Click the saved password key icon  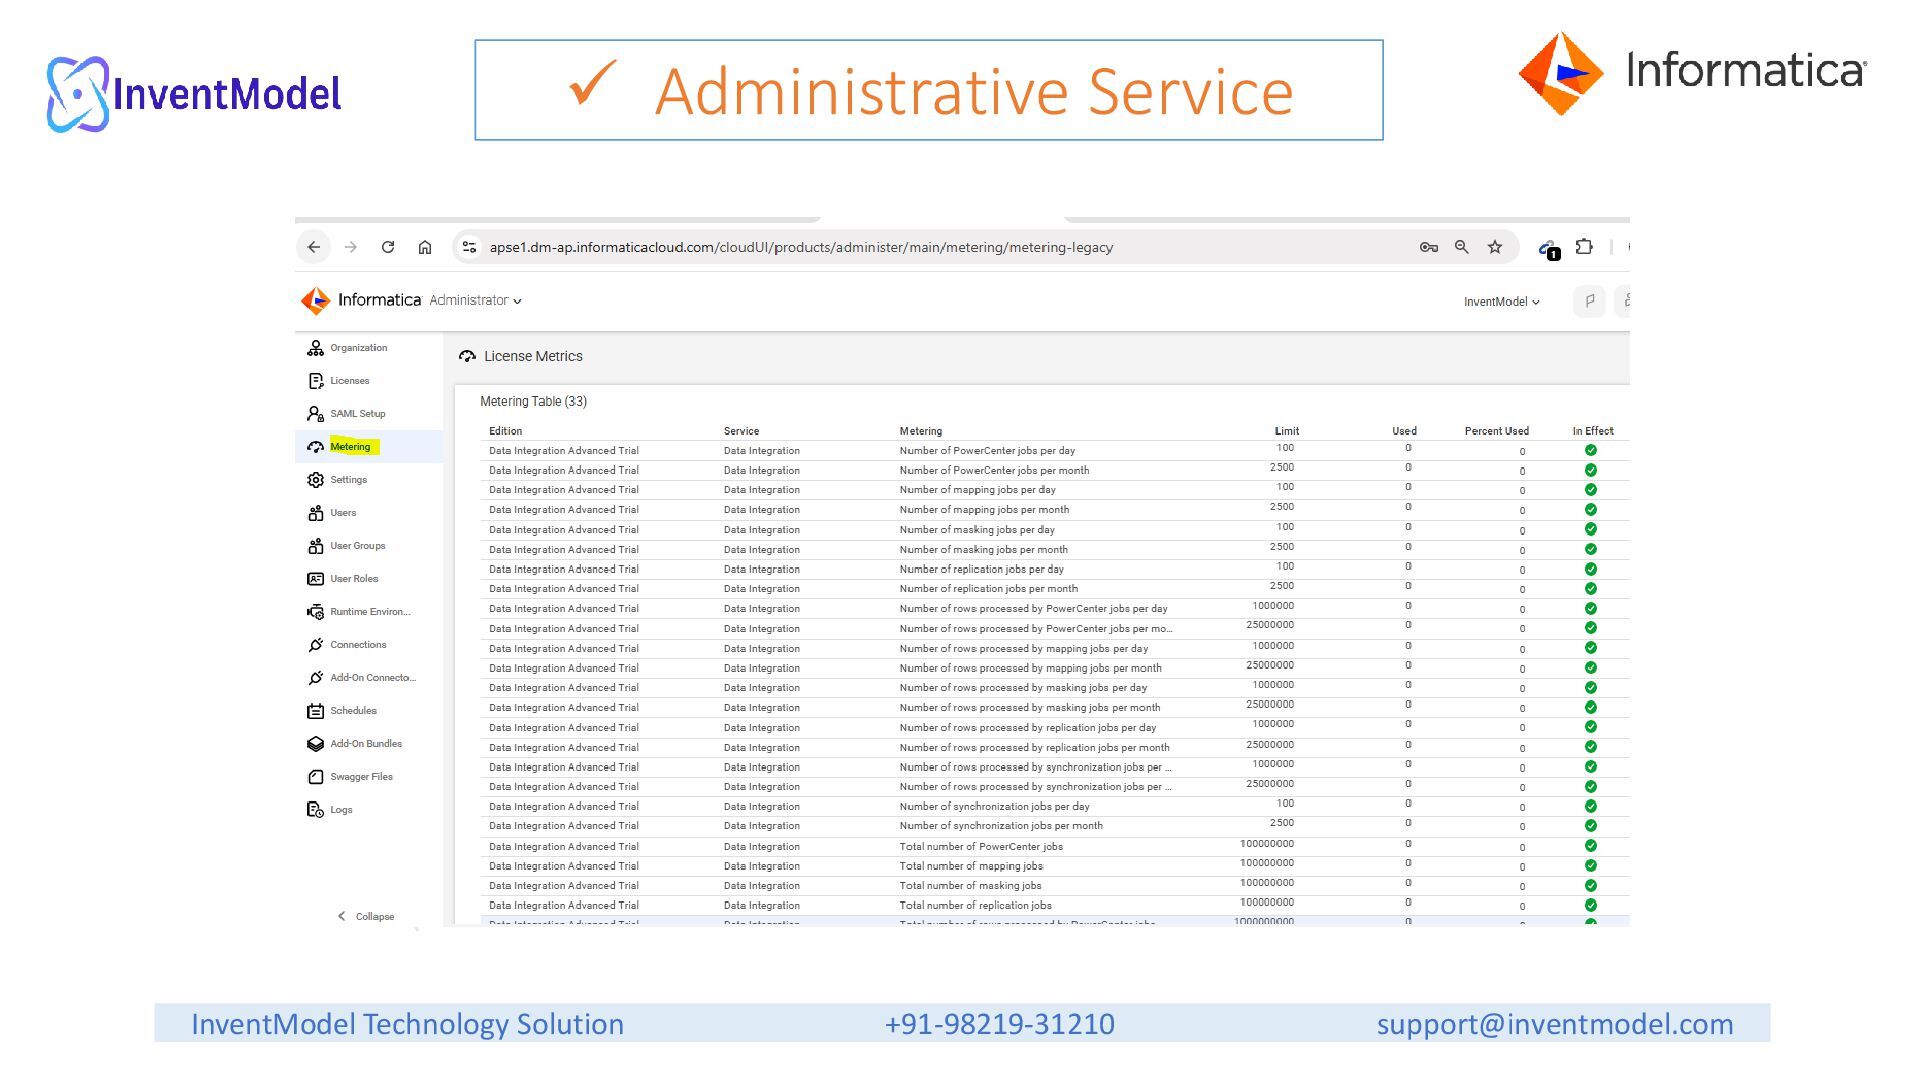click(x=1428, y=247)
